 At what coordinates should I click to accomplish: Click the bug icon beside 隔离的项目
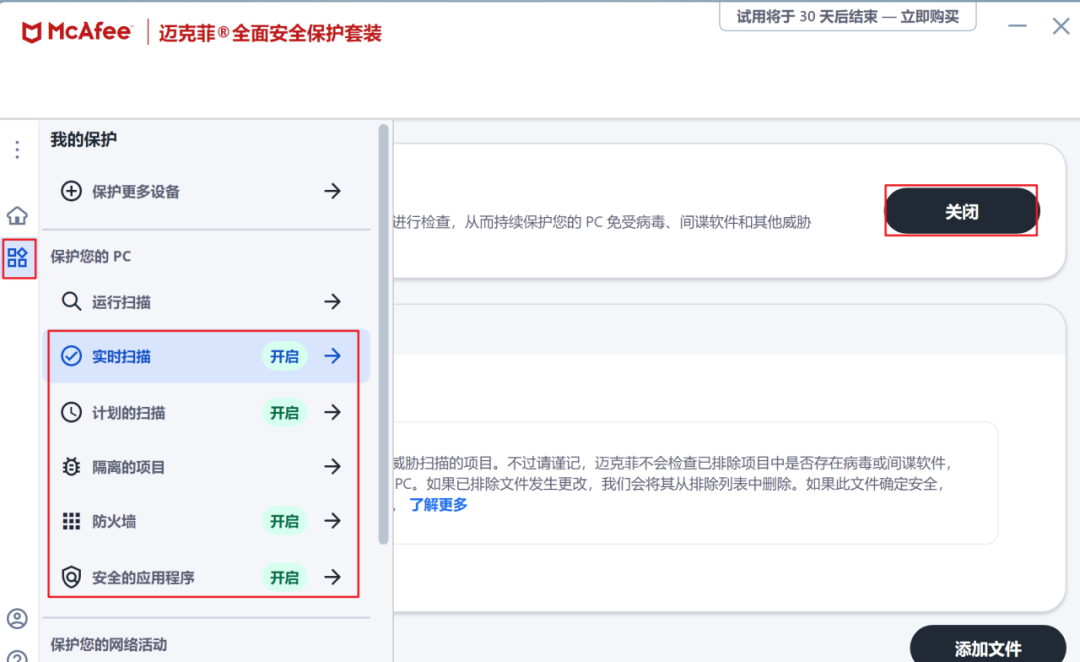point(71,466)
